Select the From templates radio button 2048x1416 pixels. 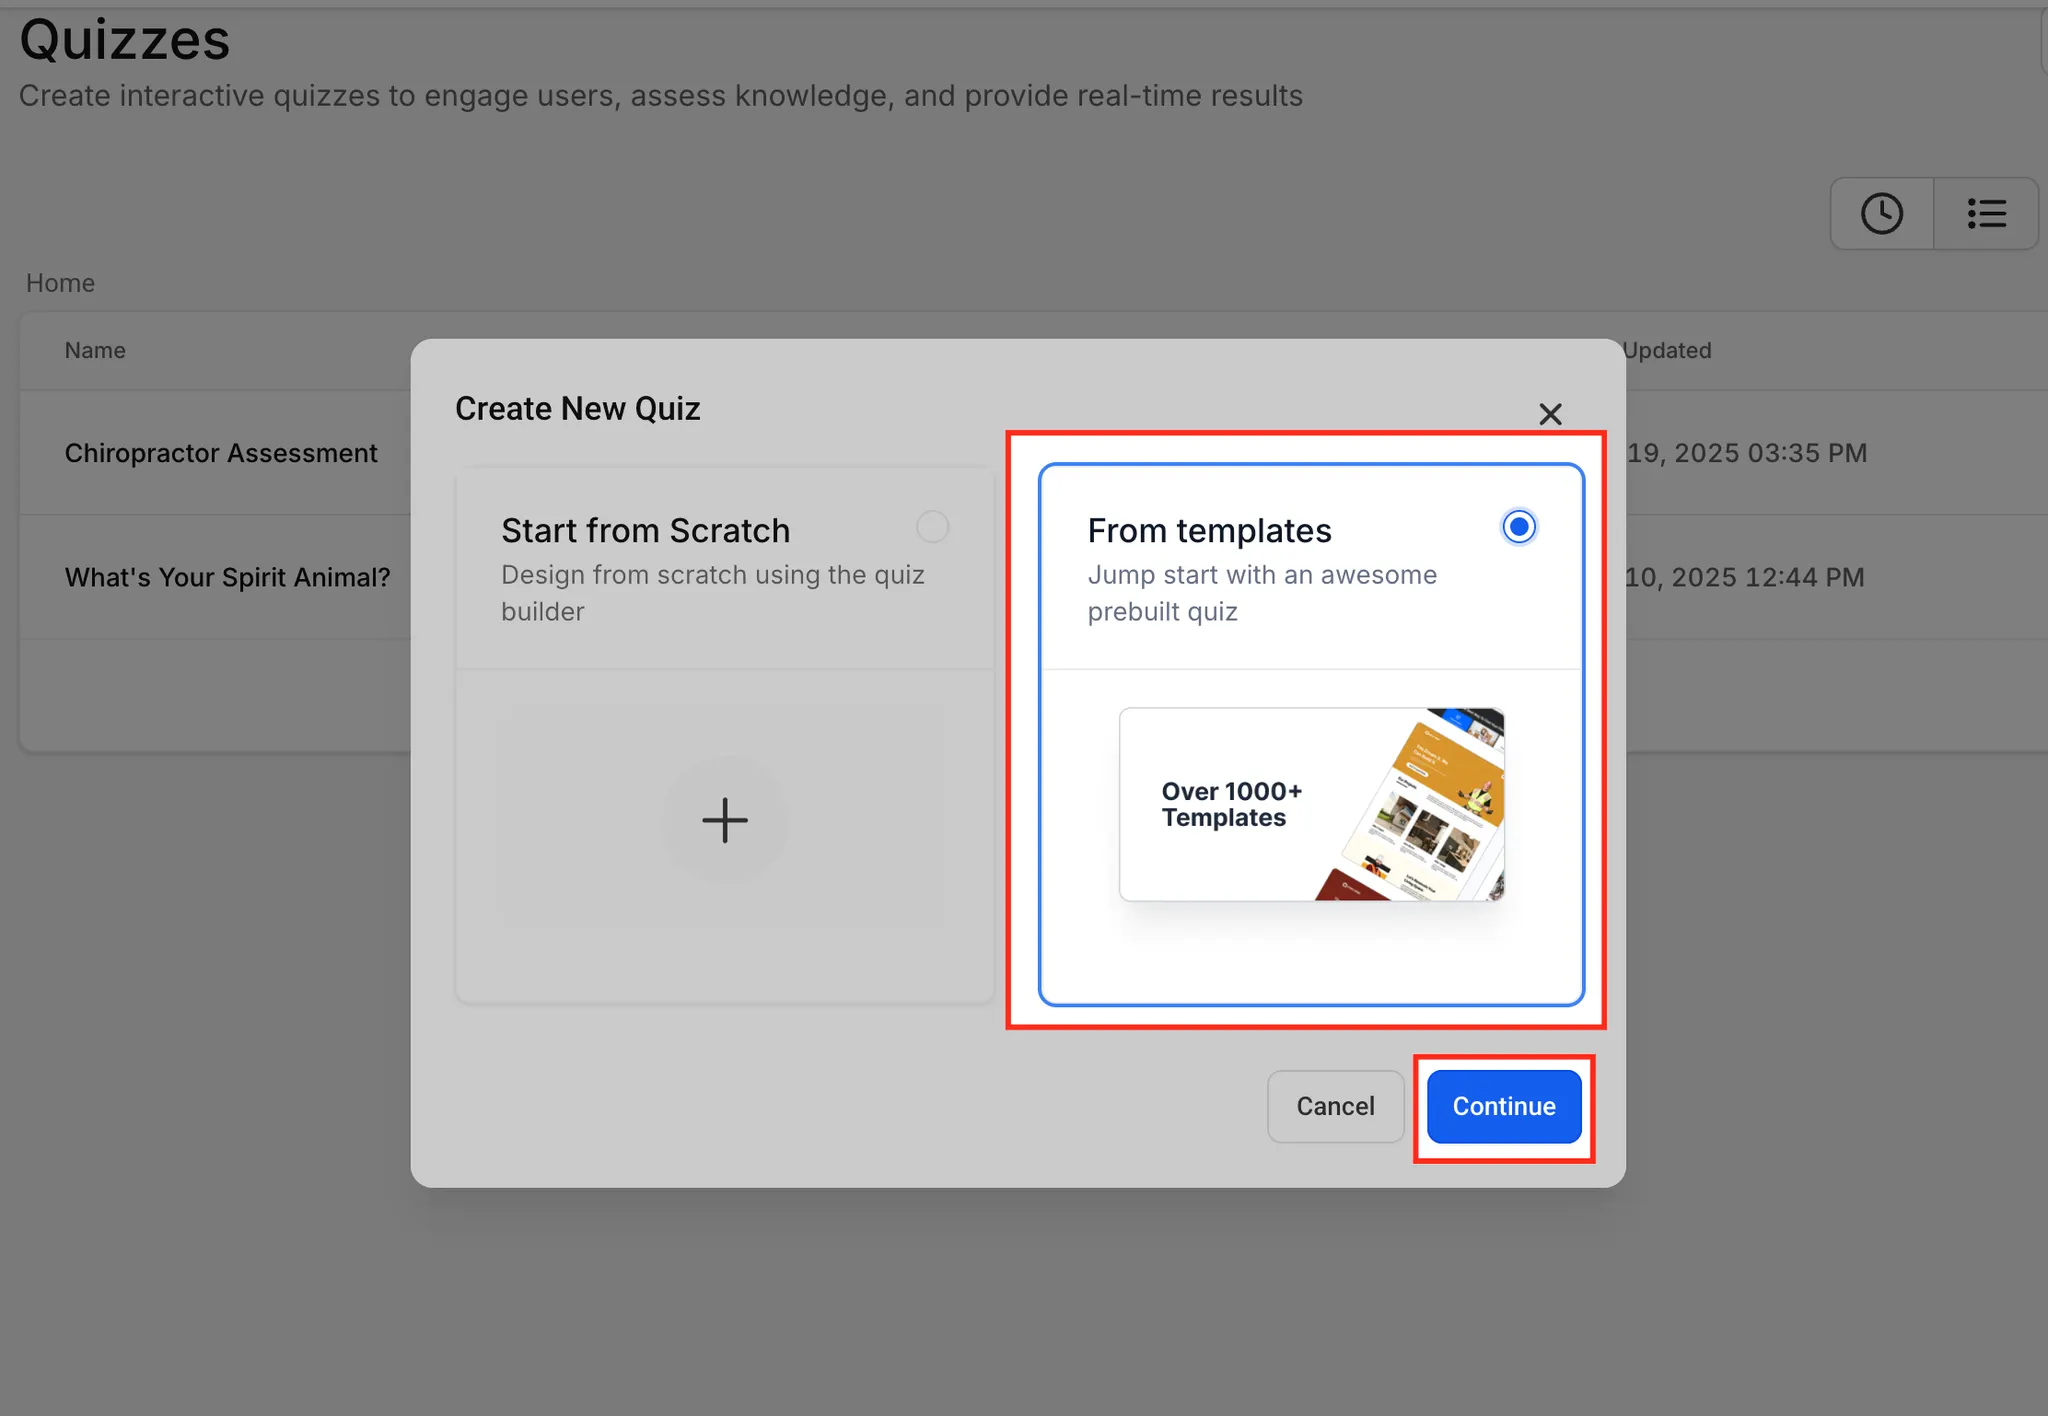tap(1518, 527)
